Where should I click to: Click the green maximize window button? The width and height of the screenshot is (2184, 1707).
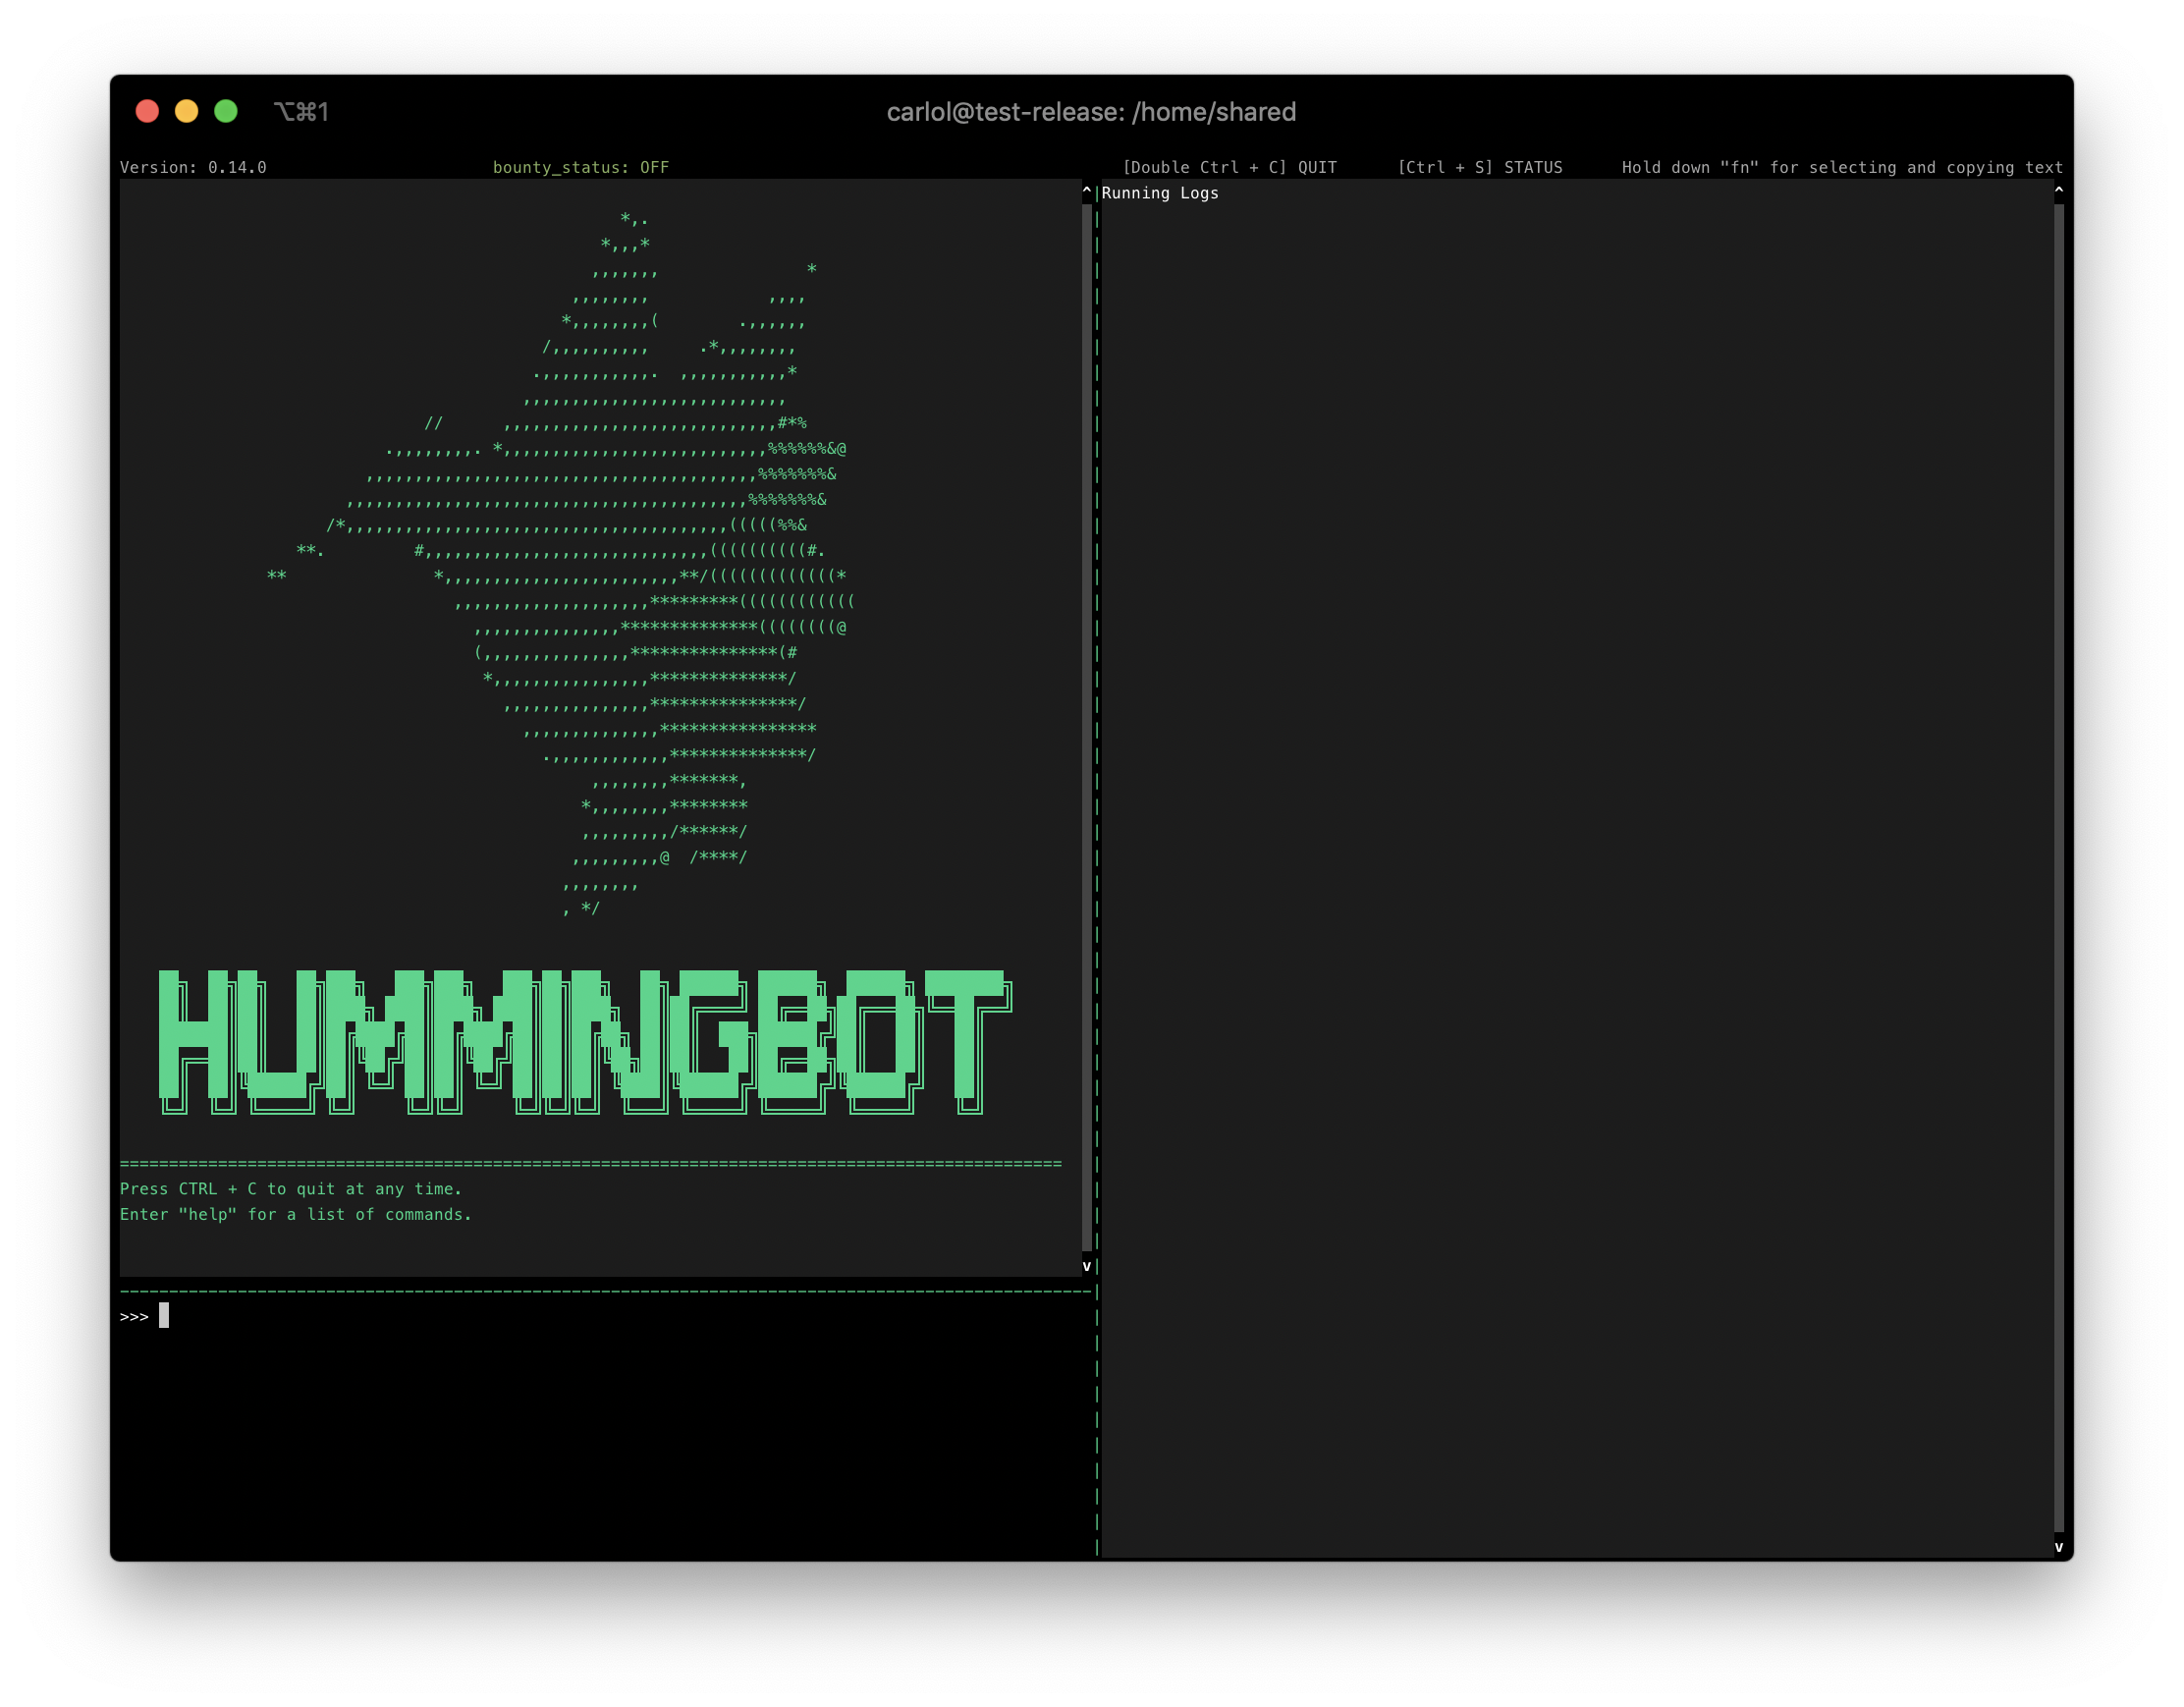coord(226,111)
